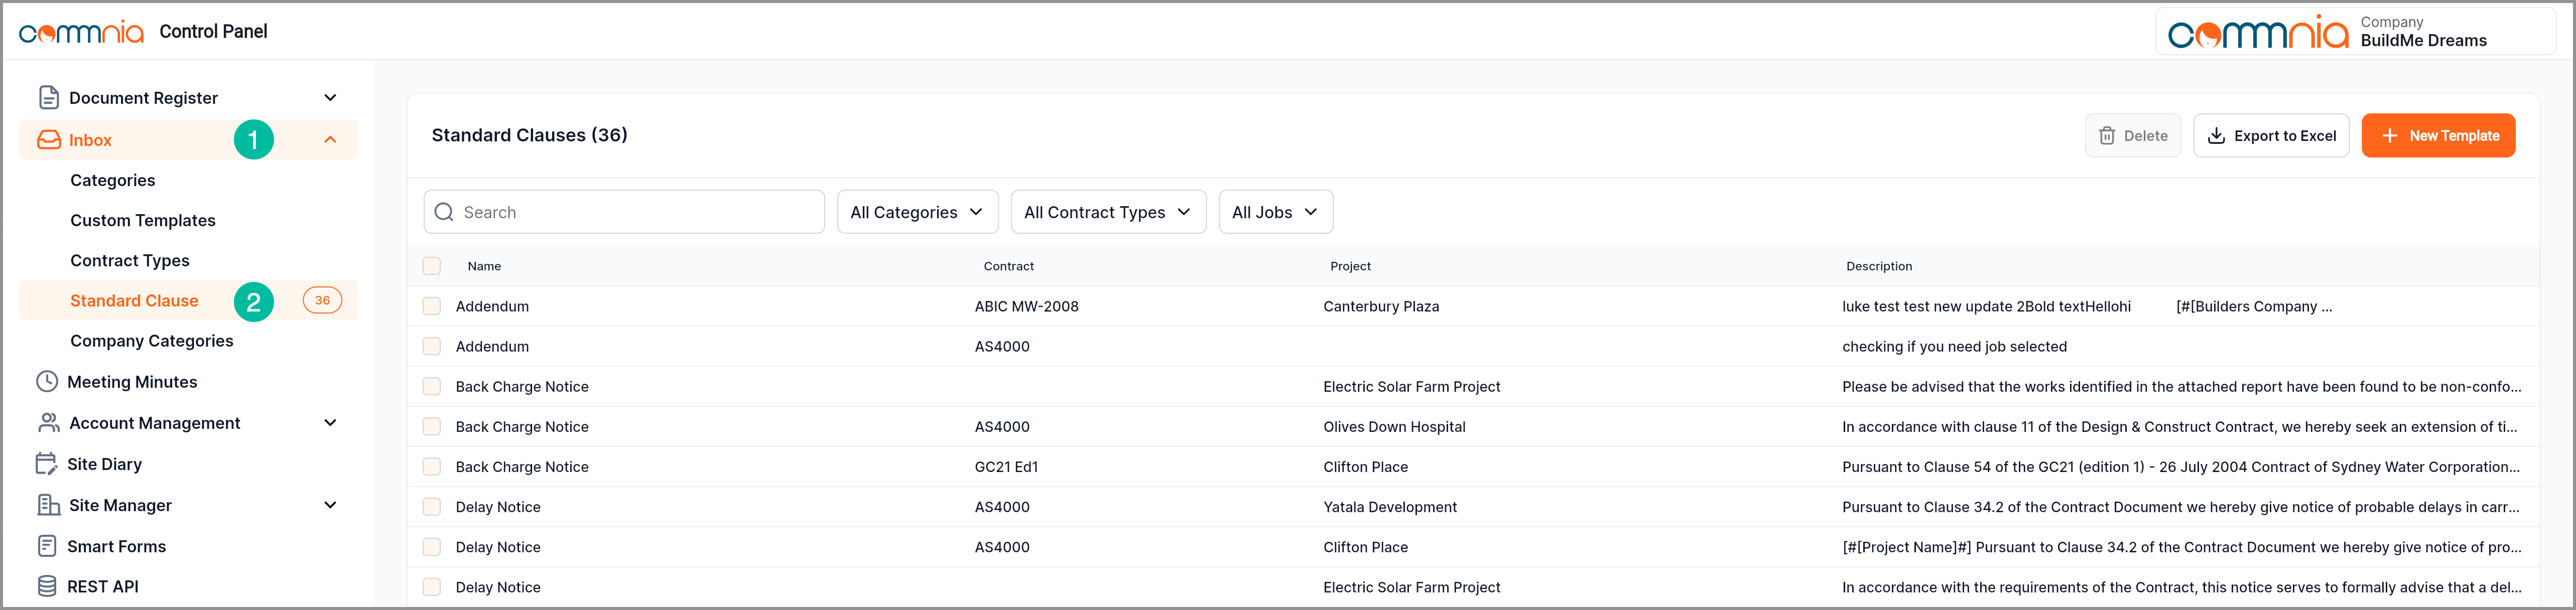Open the All Categories dropdown
The width and height of the screenshot is (2576, 610).
[917, 212]
